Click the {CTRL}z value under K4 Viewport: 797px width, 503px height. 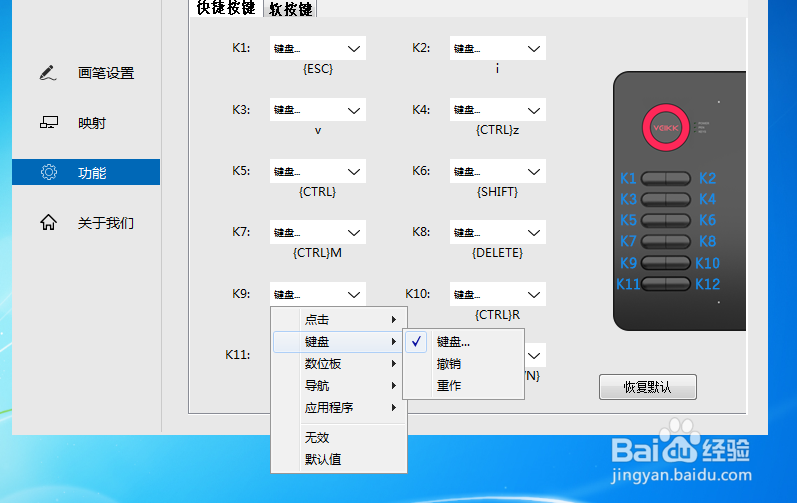point(497,130)
